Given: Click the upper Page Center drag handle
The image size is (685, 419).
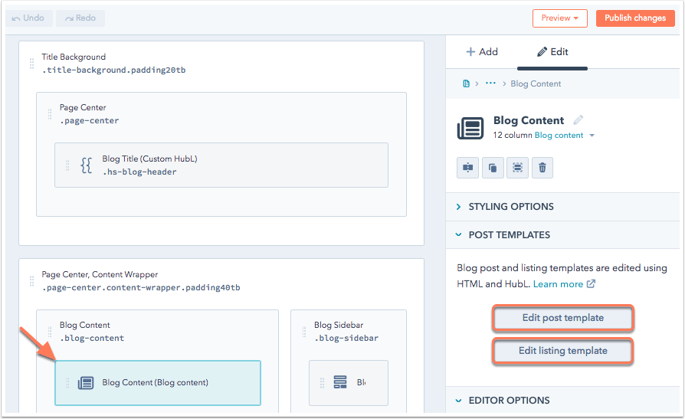Looking at the screenshot, I should pyautogui.click(x=49, y=114).
